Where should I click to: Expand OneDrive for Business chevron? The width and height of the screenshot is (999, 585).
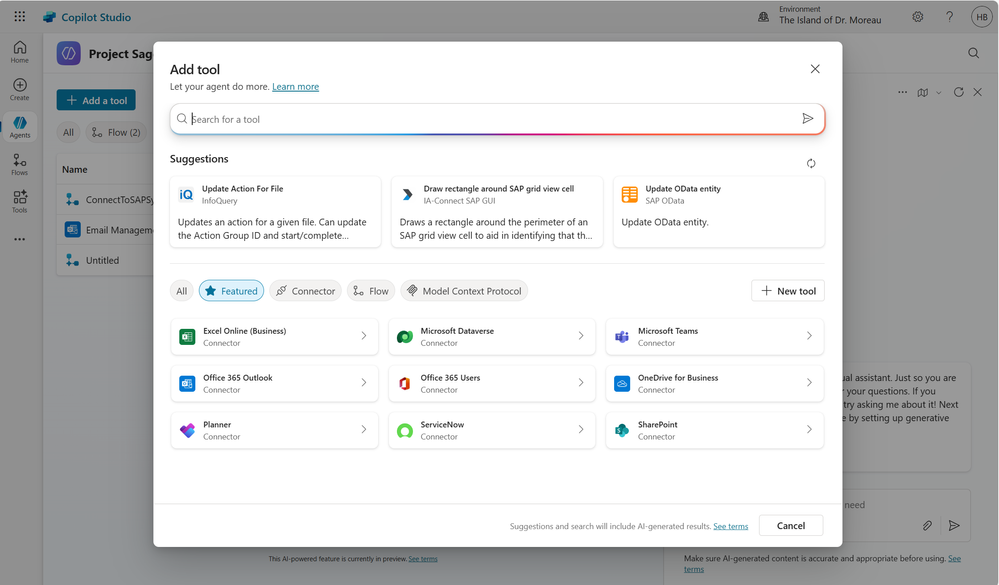tap(809, 382)
